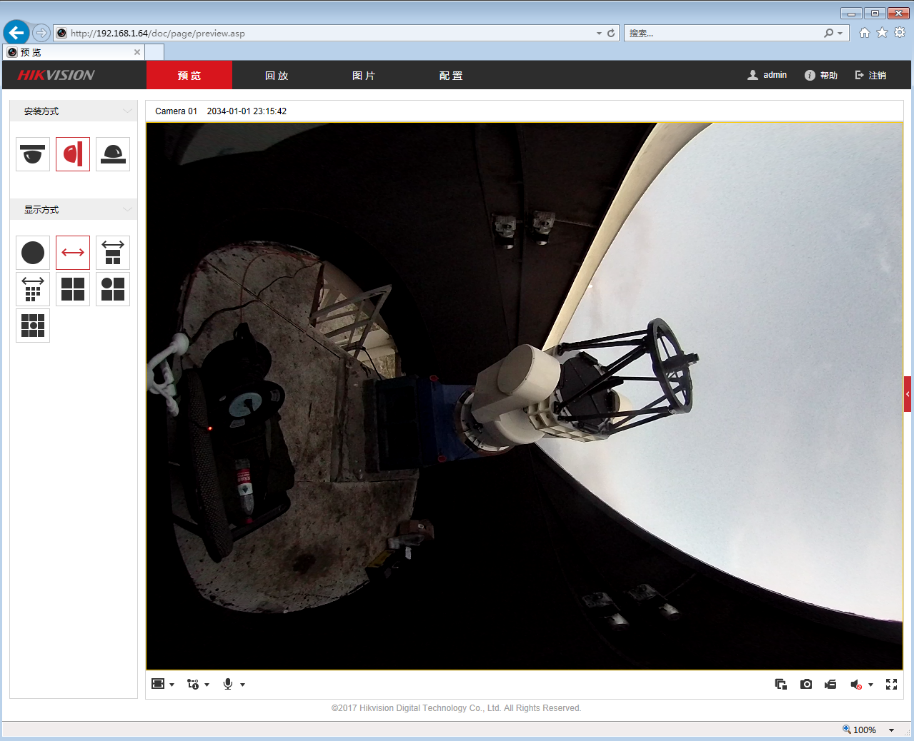Image resolution: width=914 pixels, height=741 pixels.
Task: Select the ceiling mount installation icon
Action: click(x=33, y=154)
